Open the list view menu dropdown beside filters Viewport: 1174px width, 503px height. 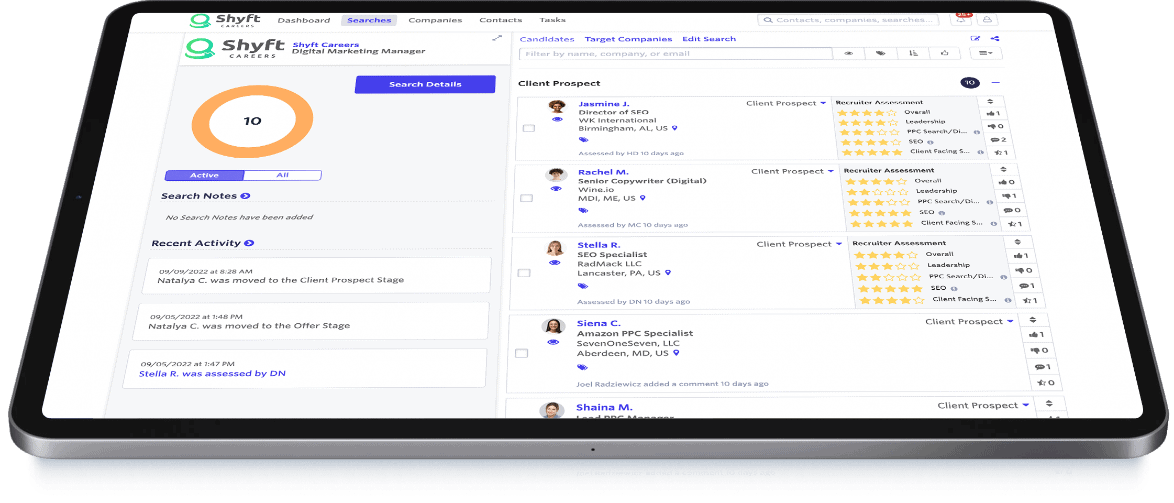click(985, 53)
